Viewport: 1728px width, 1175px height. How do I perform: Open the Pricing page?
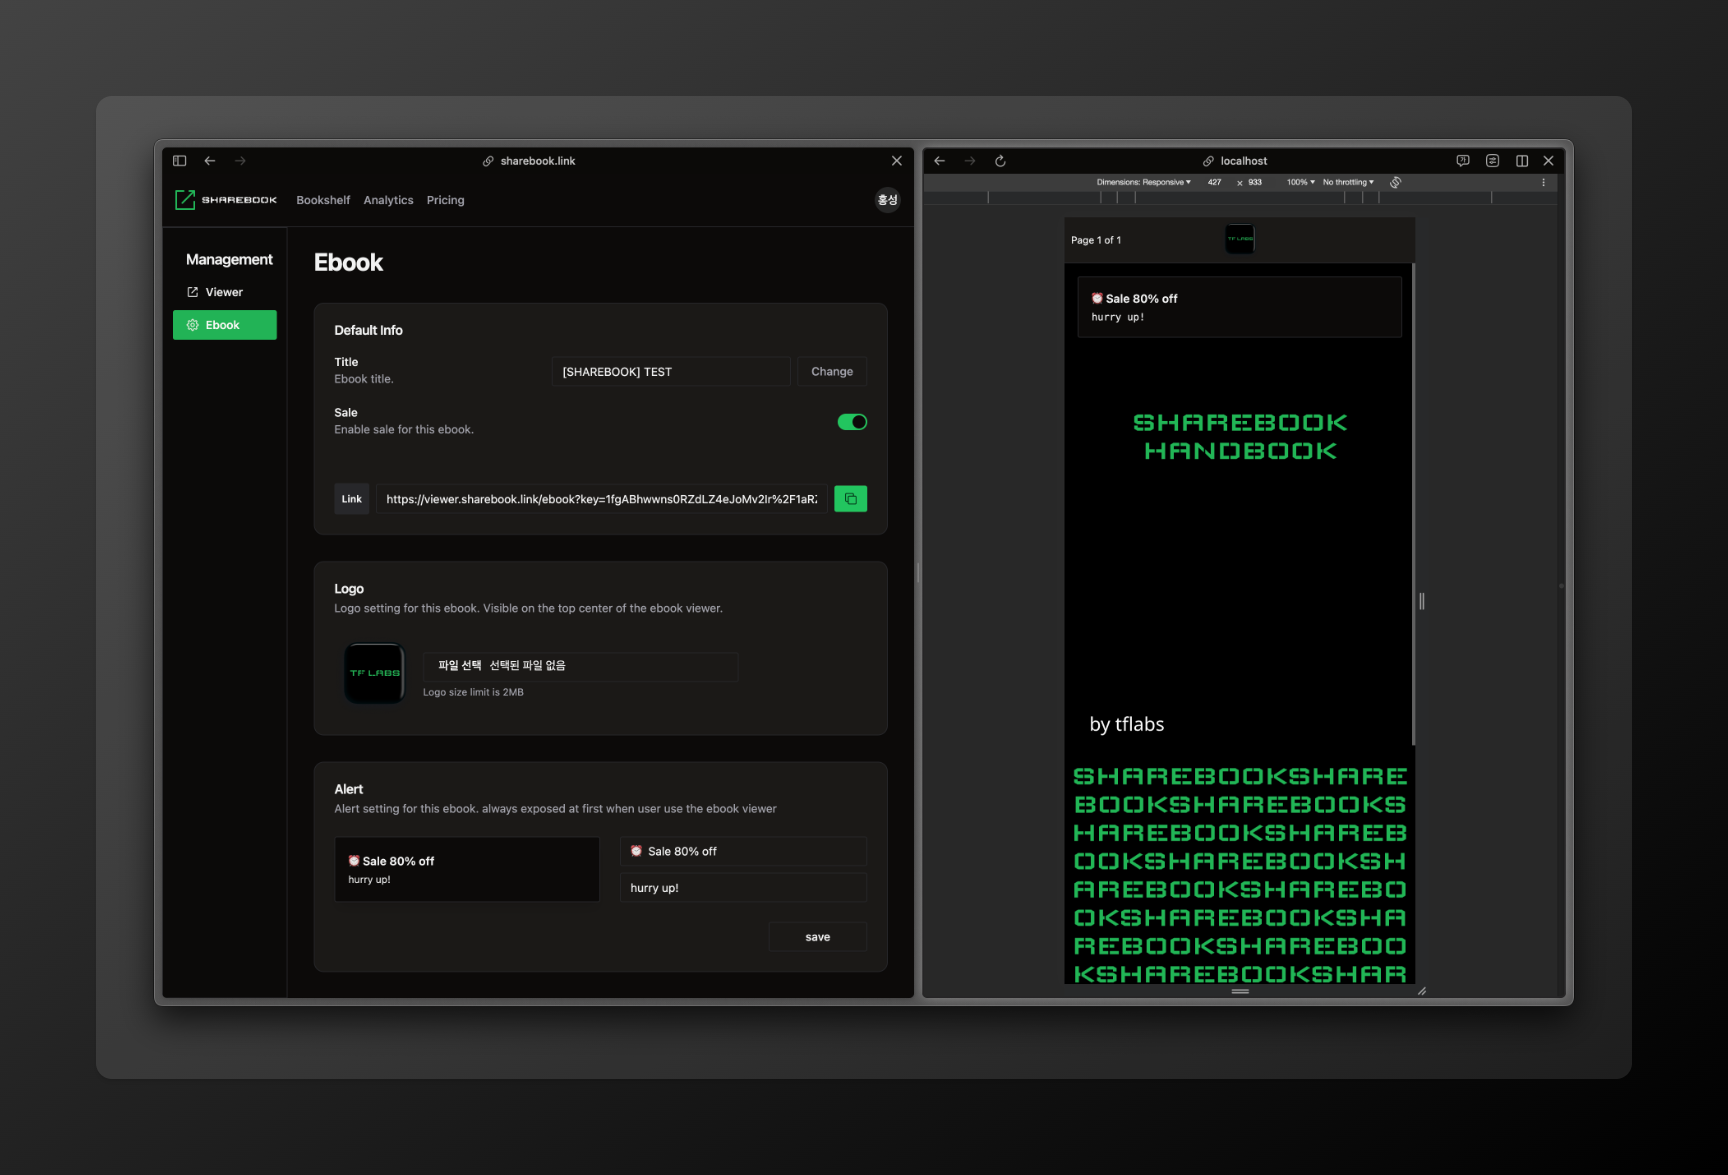point(445,200)
